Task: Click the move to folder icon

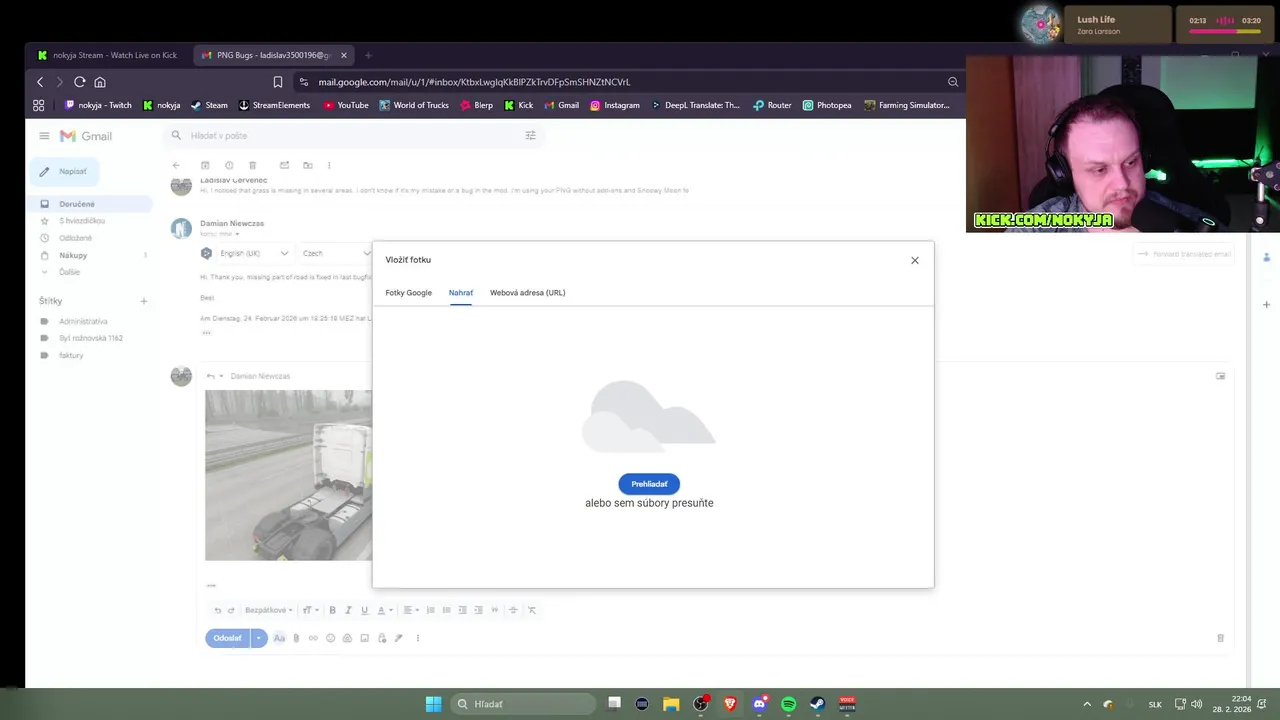Action: [x=308, y=165]
